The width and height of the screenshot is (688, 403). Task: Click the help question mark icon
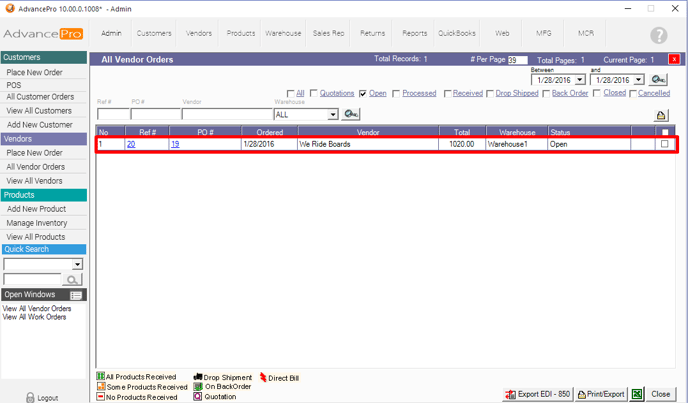coord(658,35)
